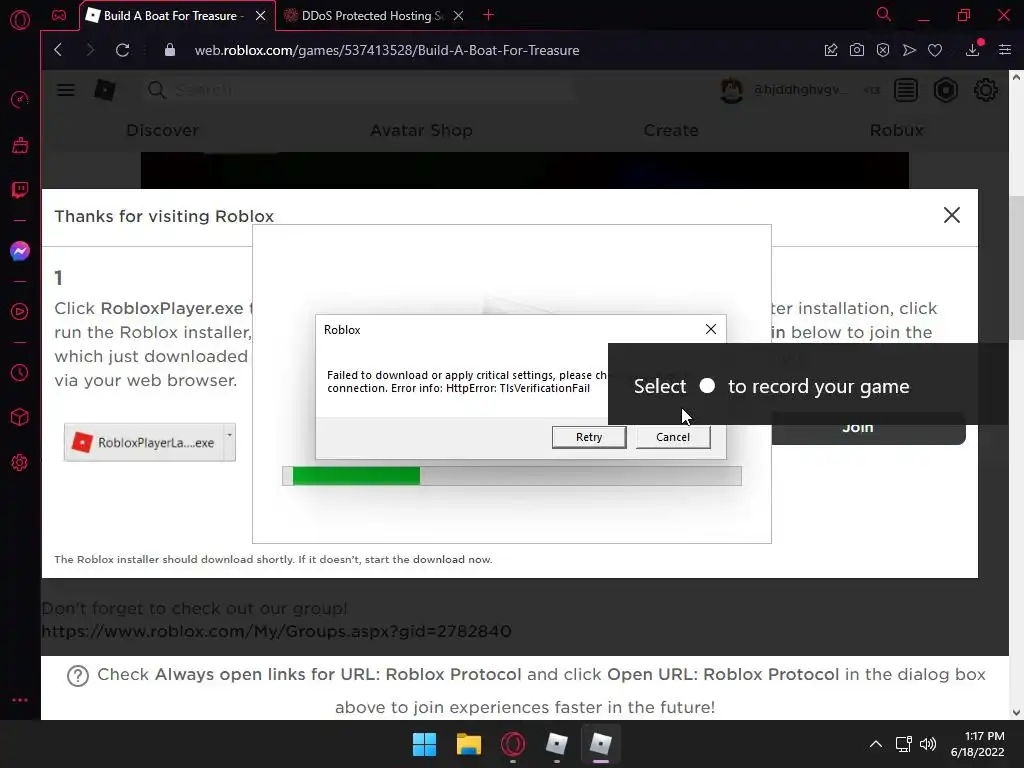Image resolution: width=1024 pixels, height=768 pixels.
Task: Click the address bar URL
Action: tap(387, 50)
